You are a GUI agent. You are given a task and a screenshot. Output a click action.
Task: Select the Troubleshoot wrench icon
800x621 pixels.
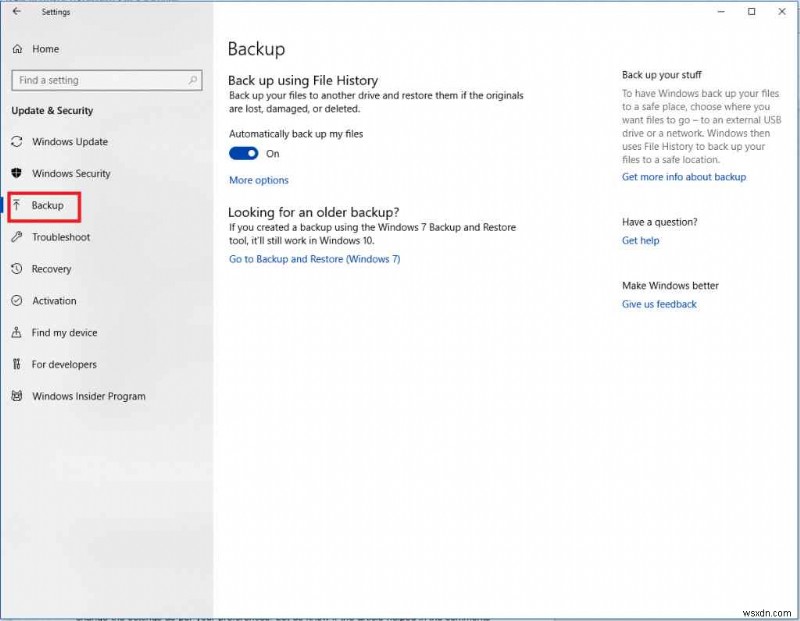pyautogui.click(x=17, y=238)
